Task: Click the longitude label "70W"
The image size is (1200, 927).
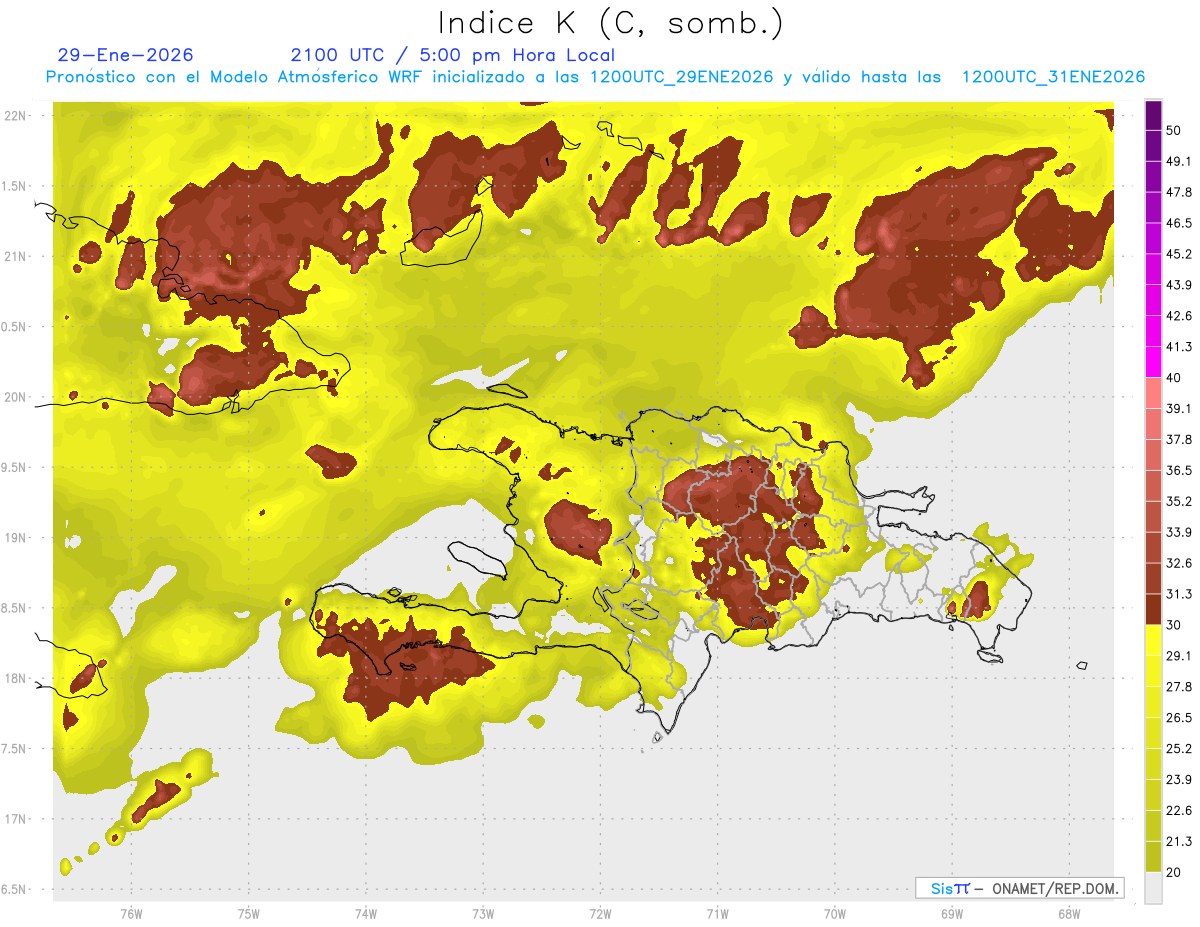Action: point(834,914)
